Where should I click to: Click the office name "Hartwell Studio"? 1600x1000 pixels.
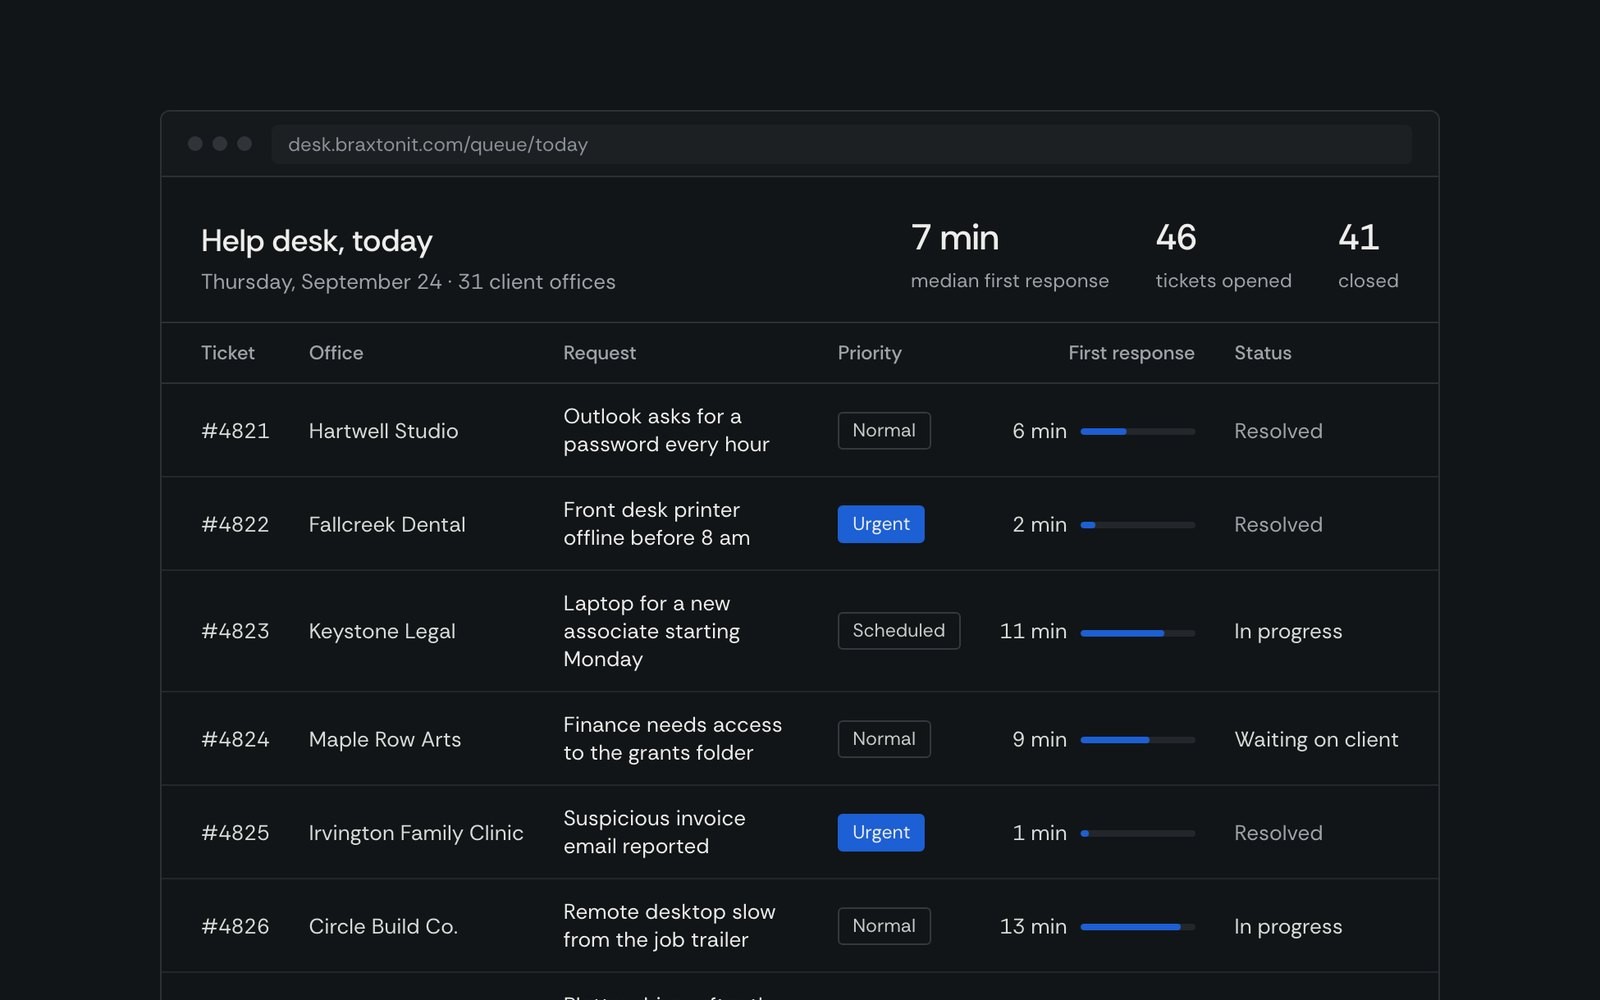383,431
